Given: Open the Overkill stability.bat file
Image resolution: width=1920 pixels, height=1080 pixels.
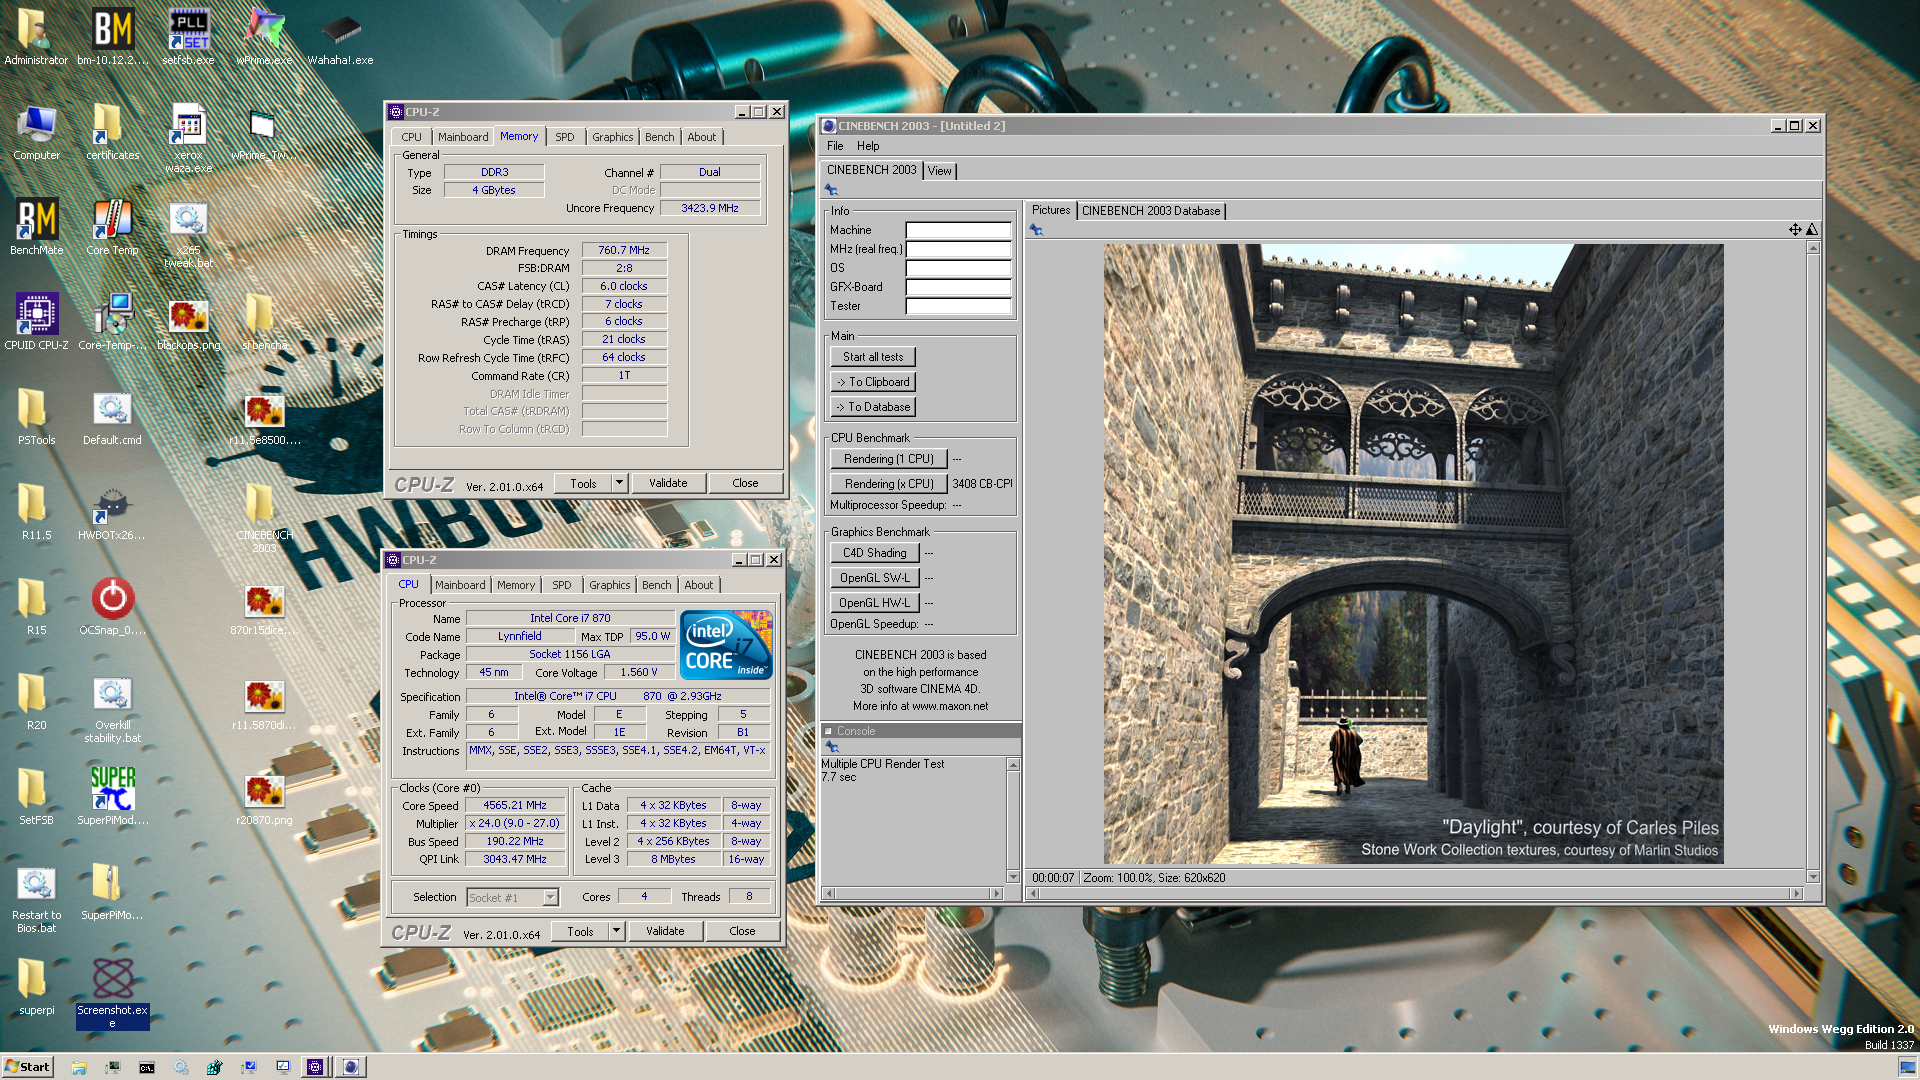Looking at the screenshot, I should point(112,708).
